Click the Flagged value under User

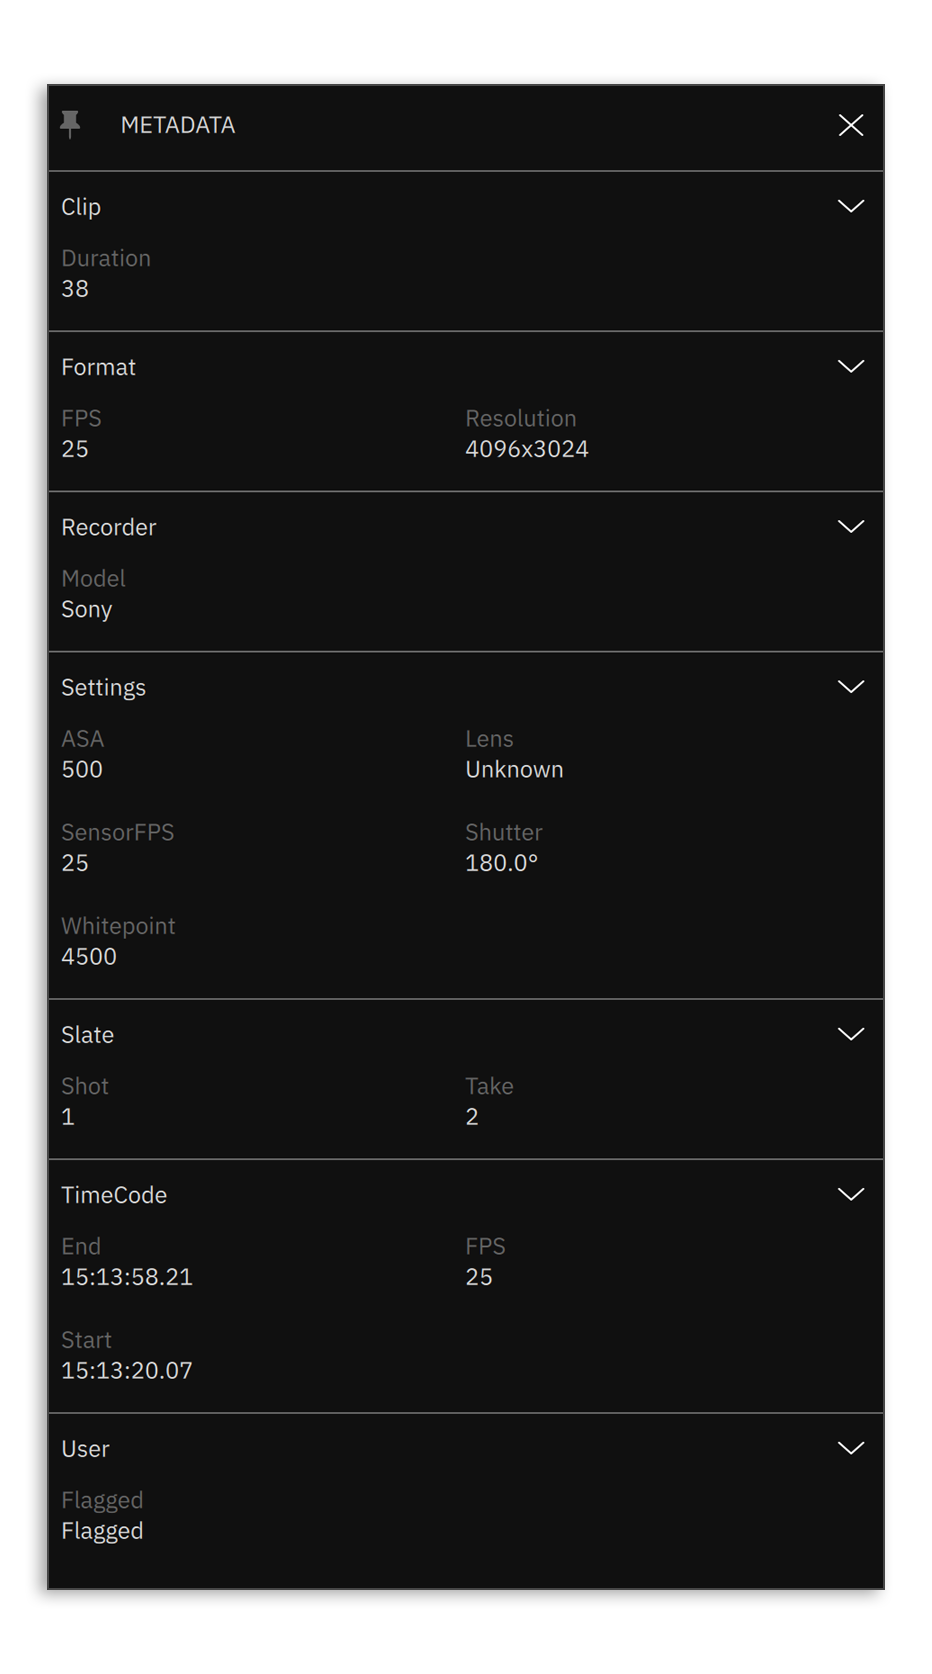point(102,1531)
